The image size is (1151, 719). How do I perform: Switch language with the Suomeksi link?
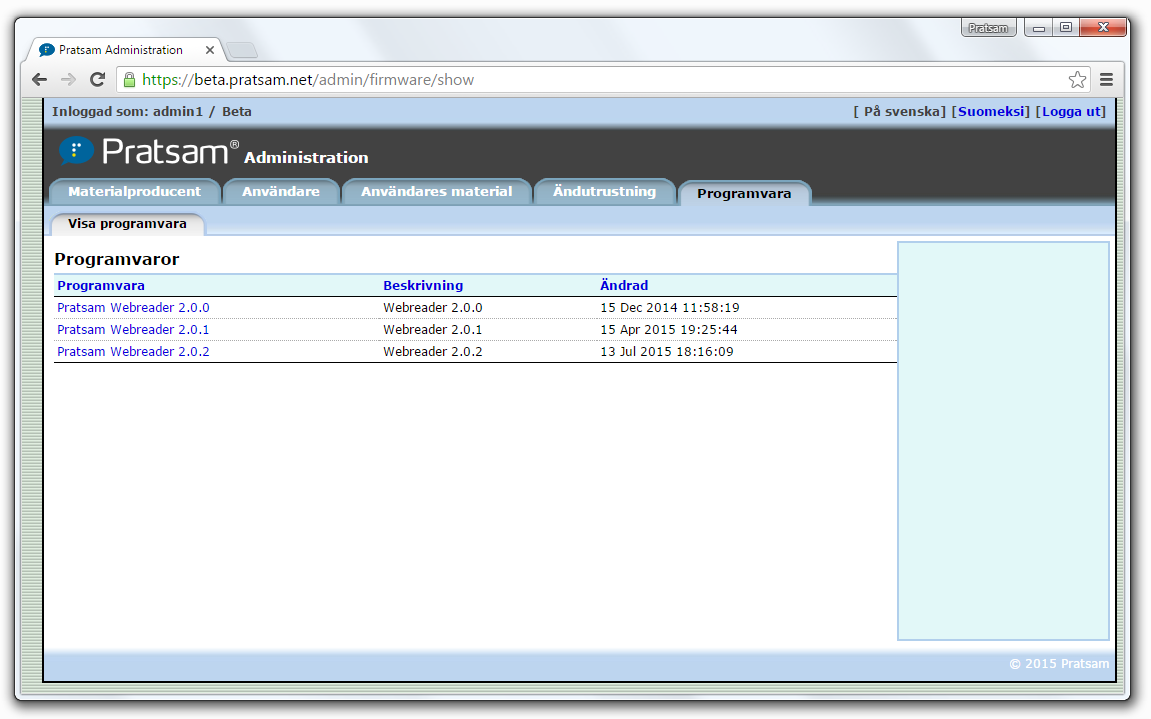click(991, 111)
